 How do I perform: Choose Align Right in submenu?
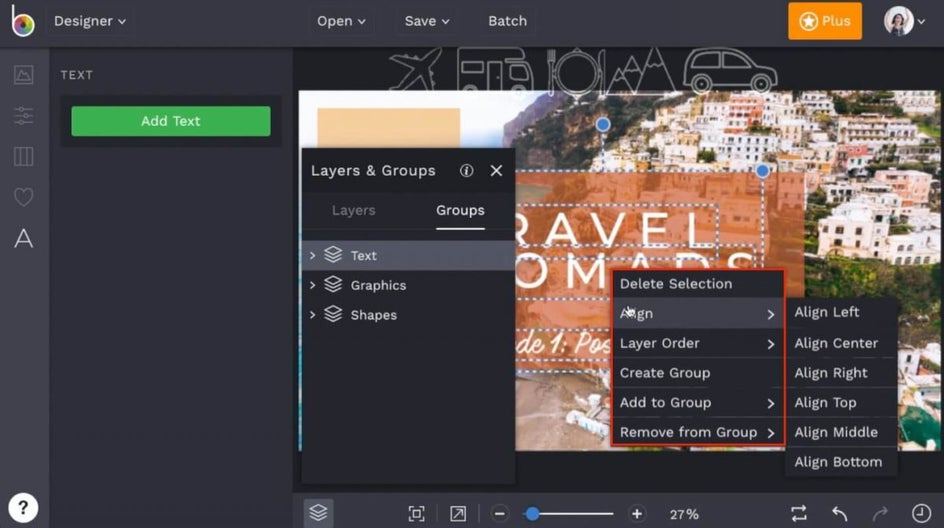tap(841, 373)
